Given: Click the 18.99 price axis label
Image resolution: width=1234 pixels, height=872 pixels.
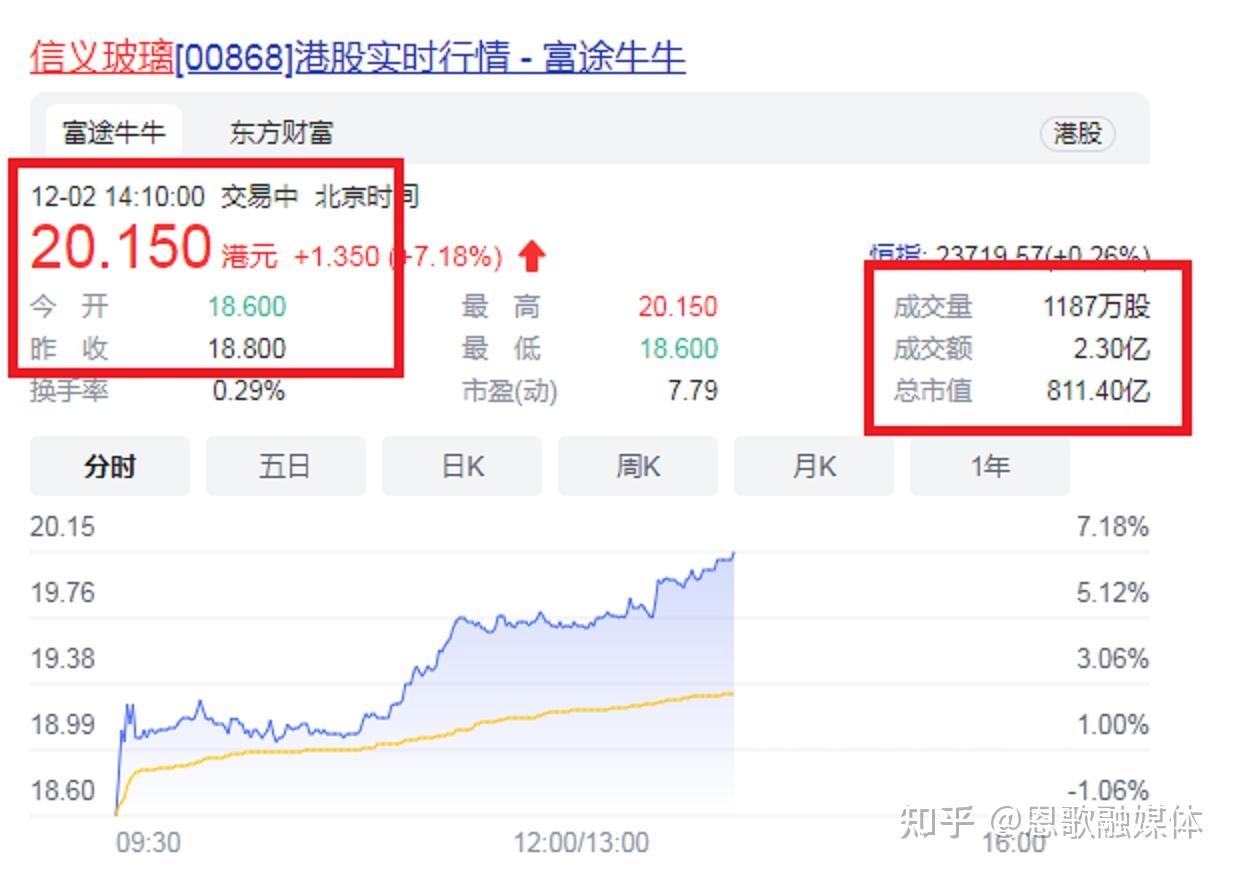Looking at the screenshot, I should pos(62,724).
